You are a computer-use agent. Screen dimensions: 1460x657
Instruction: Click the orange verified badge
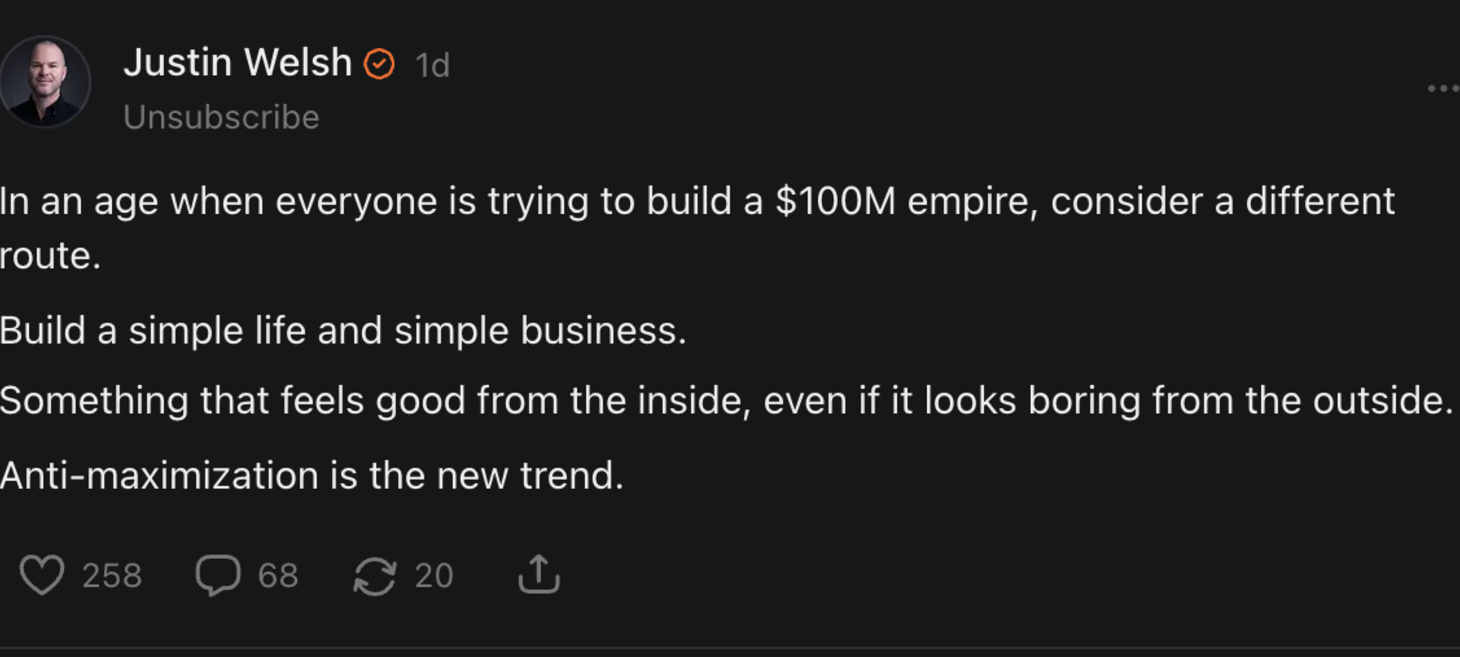click(x=378, y=62)
